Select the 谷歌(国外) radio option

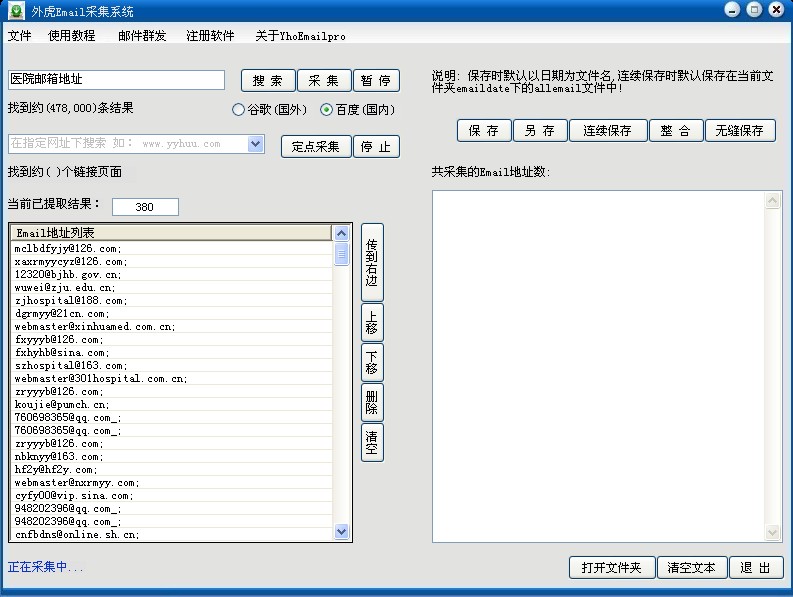pos(269,109)
